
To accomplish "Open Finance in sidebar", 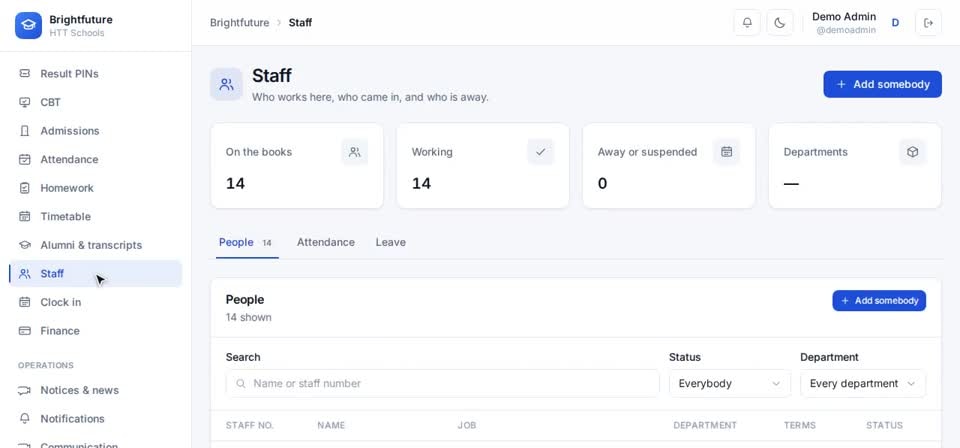I will tap(96, 330).
